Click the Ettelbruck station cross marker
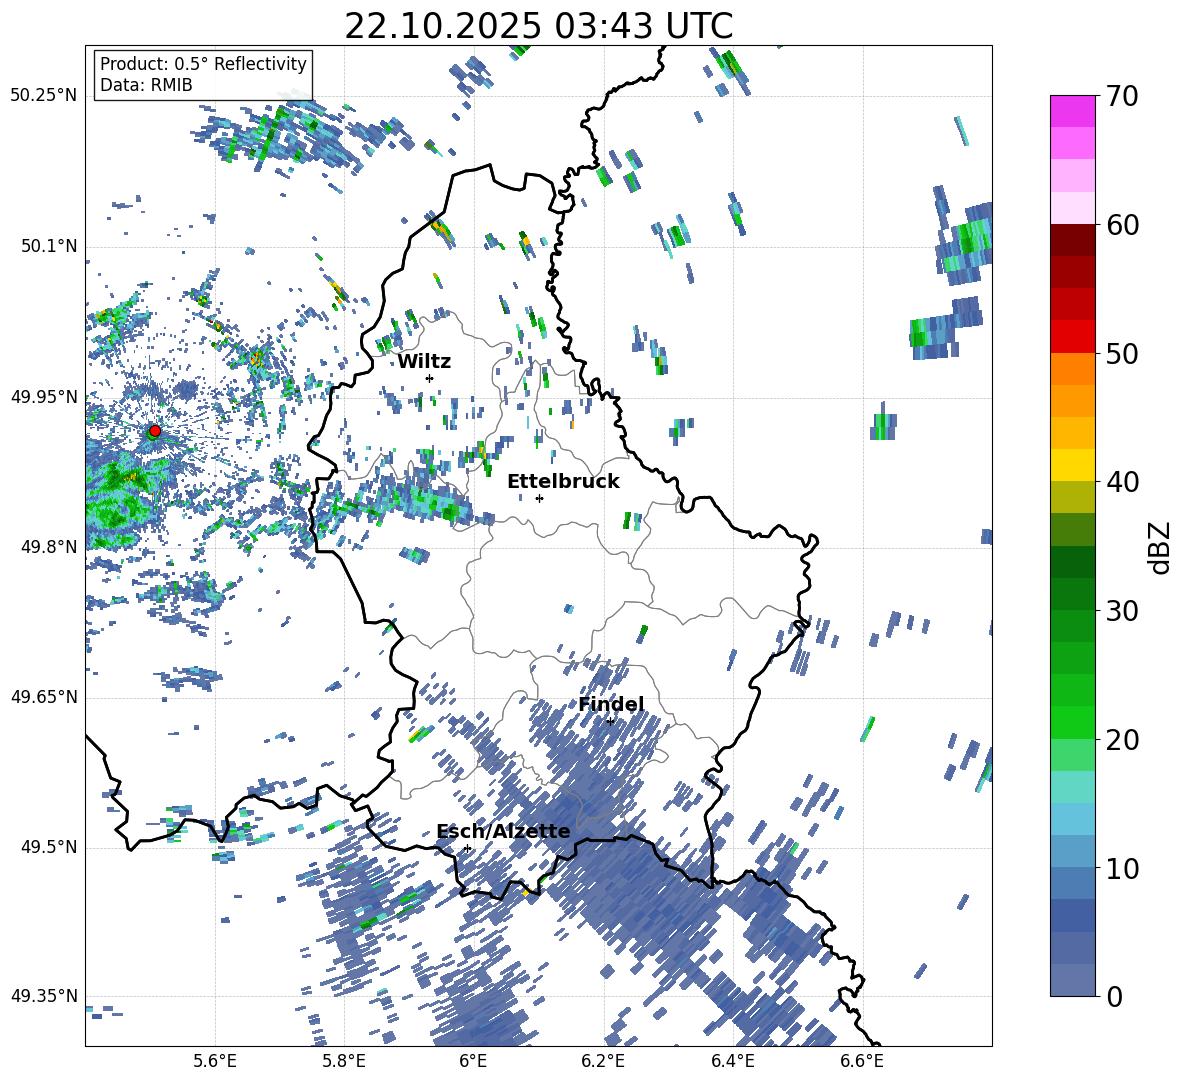 coord(539,498)
